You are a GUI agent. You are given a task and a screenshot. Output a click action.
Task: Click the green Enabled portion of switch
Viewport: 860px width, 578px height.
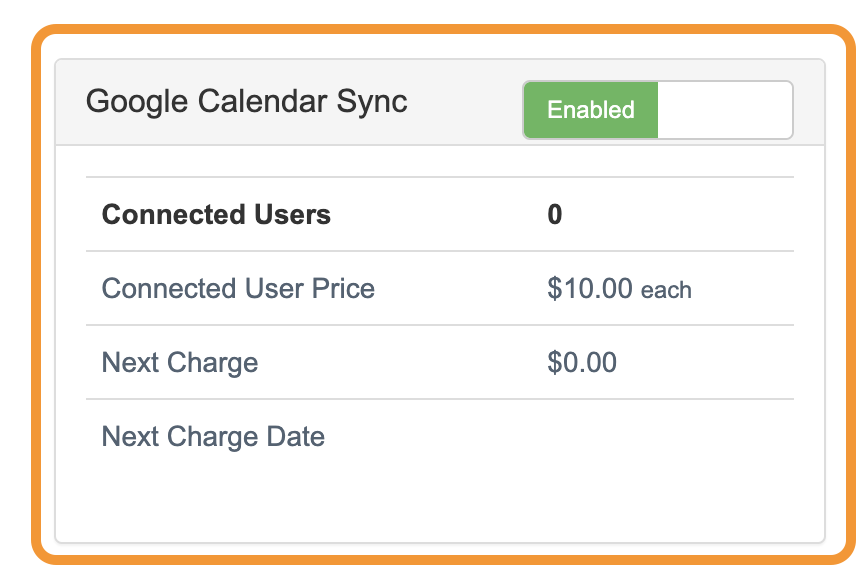(x=590, y=110)
